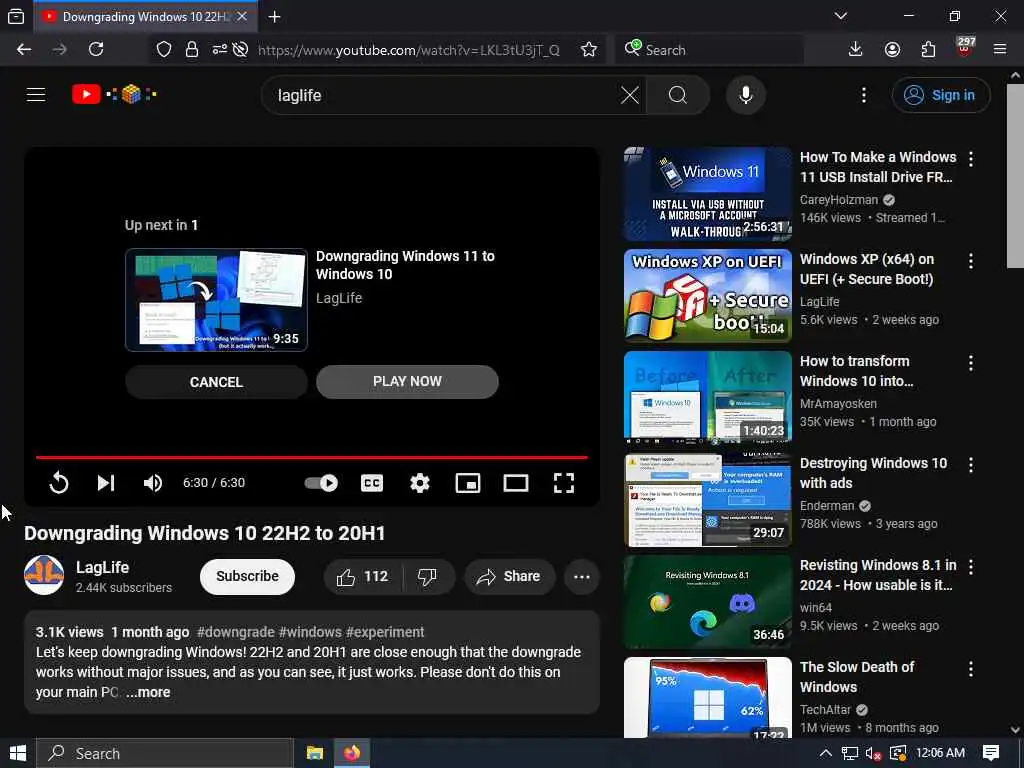List all tabs with chevron

840,16
